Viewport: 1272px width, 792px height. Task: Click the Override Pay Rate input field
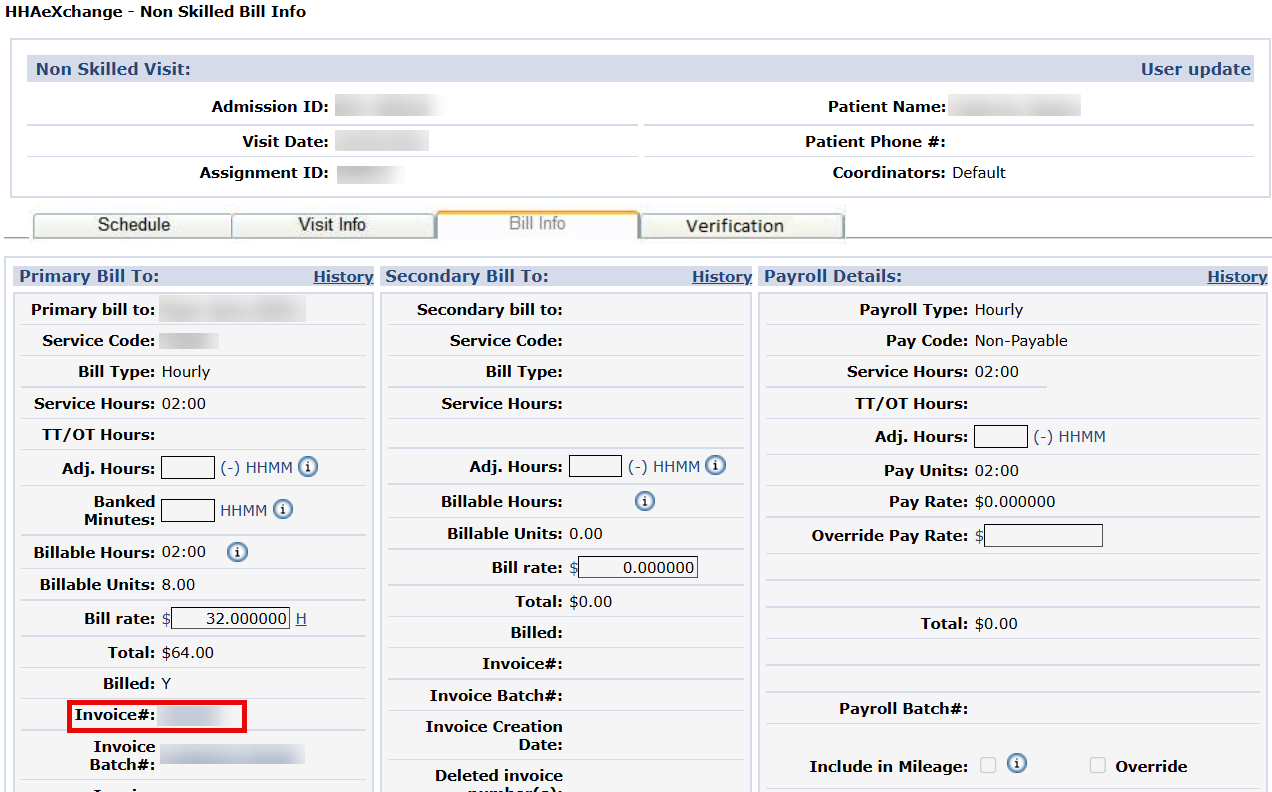coord(1044,535)
